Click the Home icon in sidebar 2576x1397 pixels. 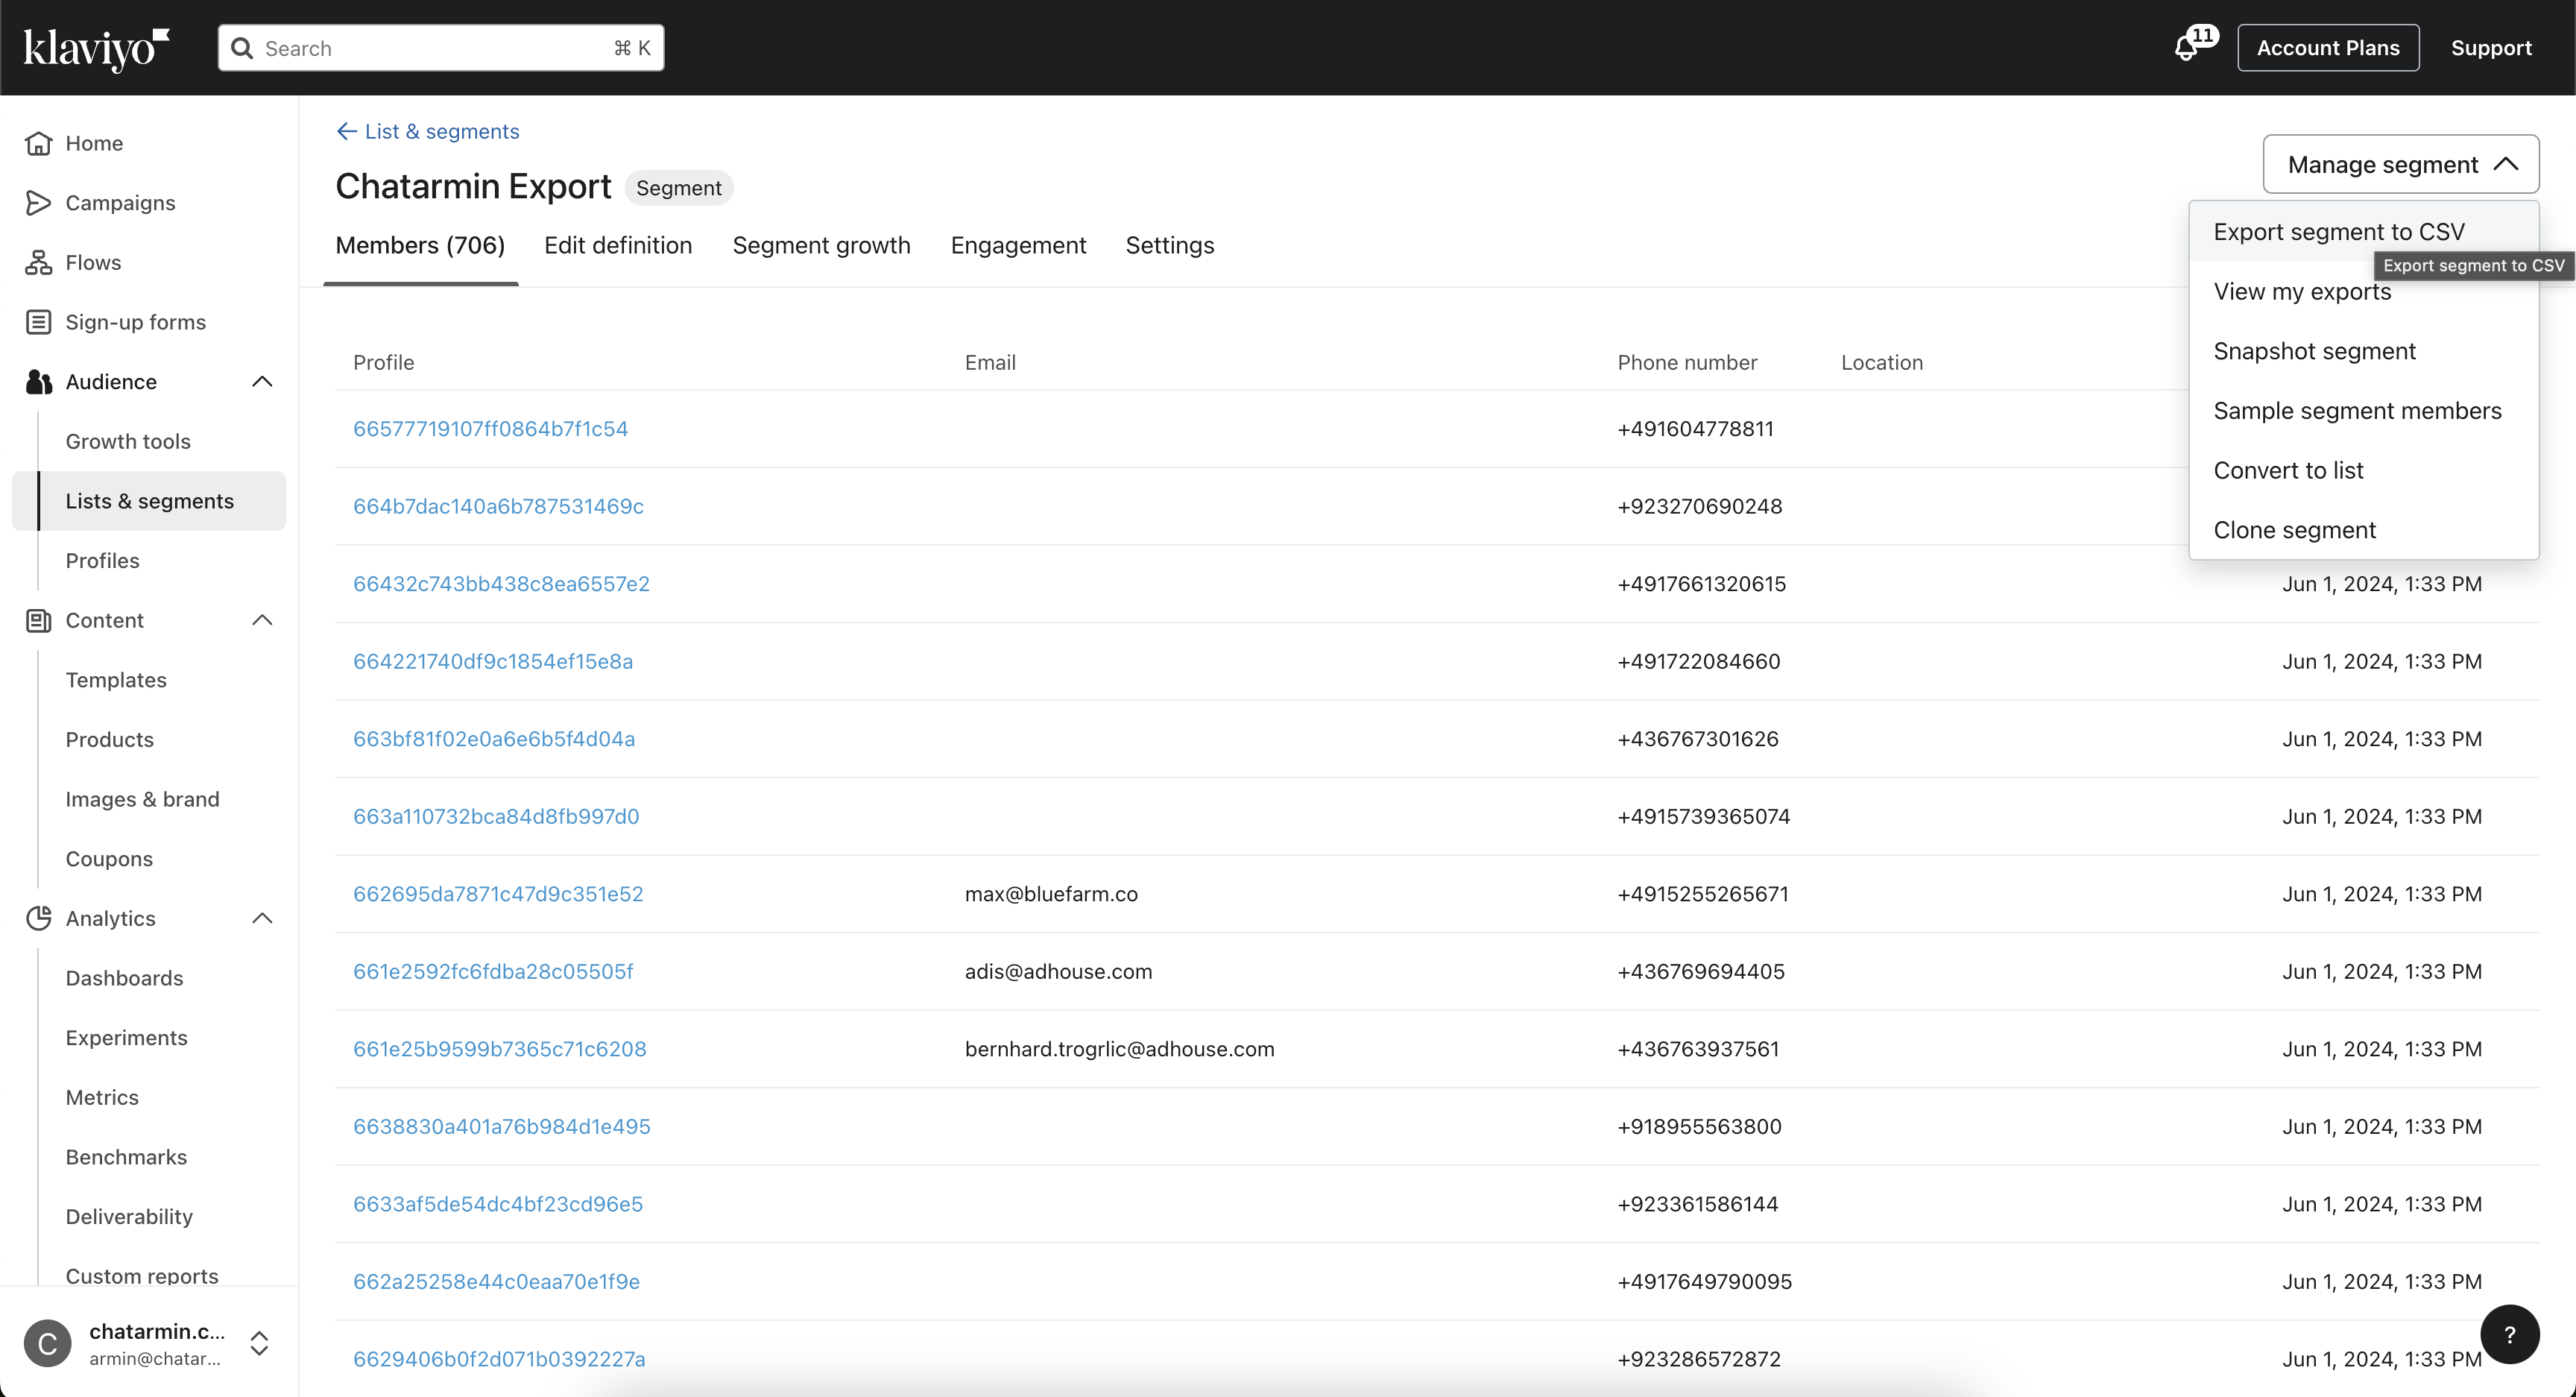[38, 143]
